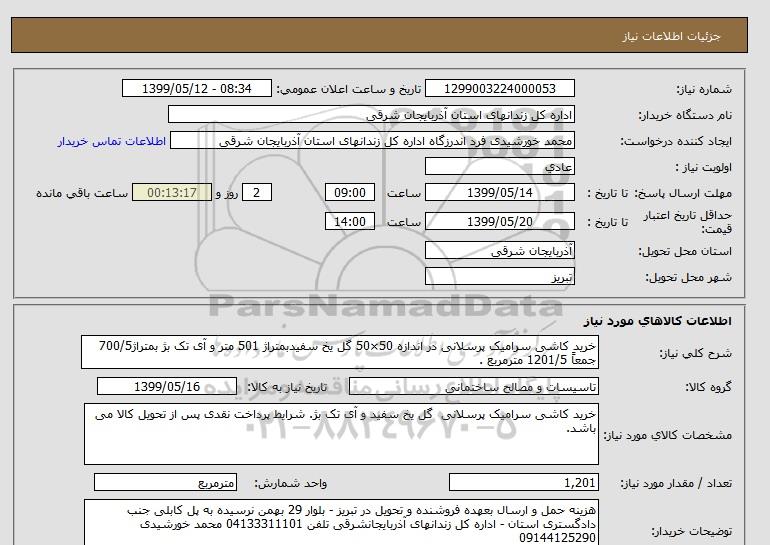Select the response deadline date 1399/05/14
Viewport: 770px width, 545px height.
click(x=499, y=193)
